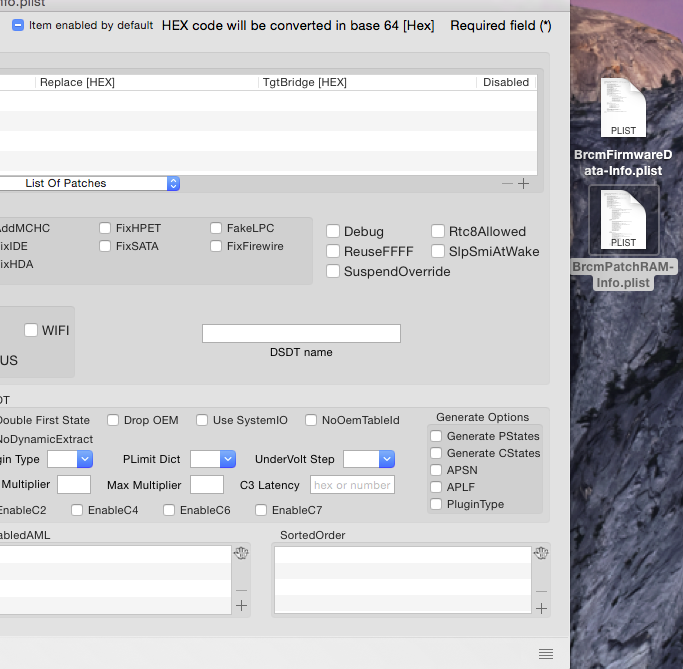683x669 pixels.
Task: Toggle SlpSmiAtWake checkbox
Action: tap(438, 251)
